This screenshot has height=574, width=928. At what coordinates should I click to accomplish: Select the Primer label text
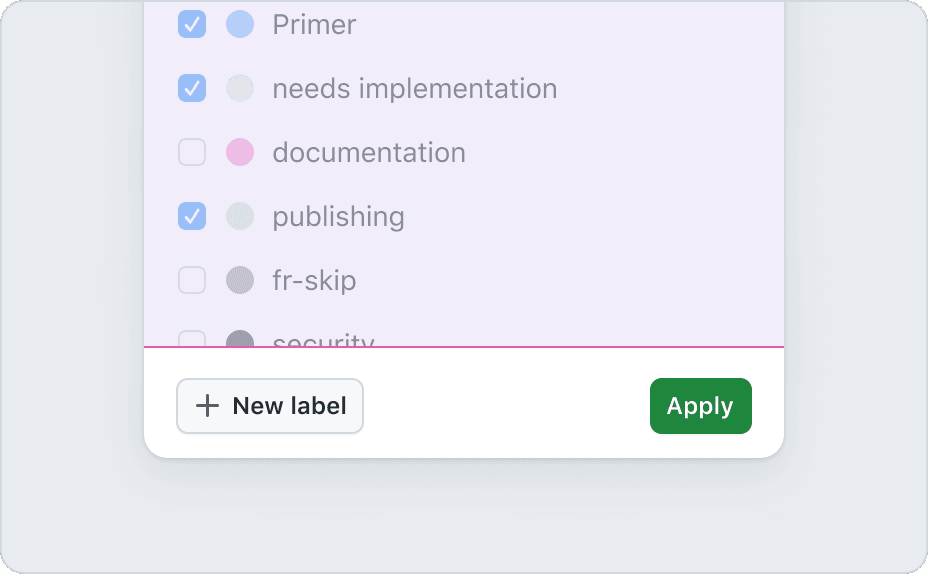314,25
